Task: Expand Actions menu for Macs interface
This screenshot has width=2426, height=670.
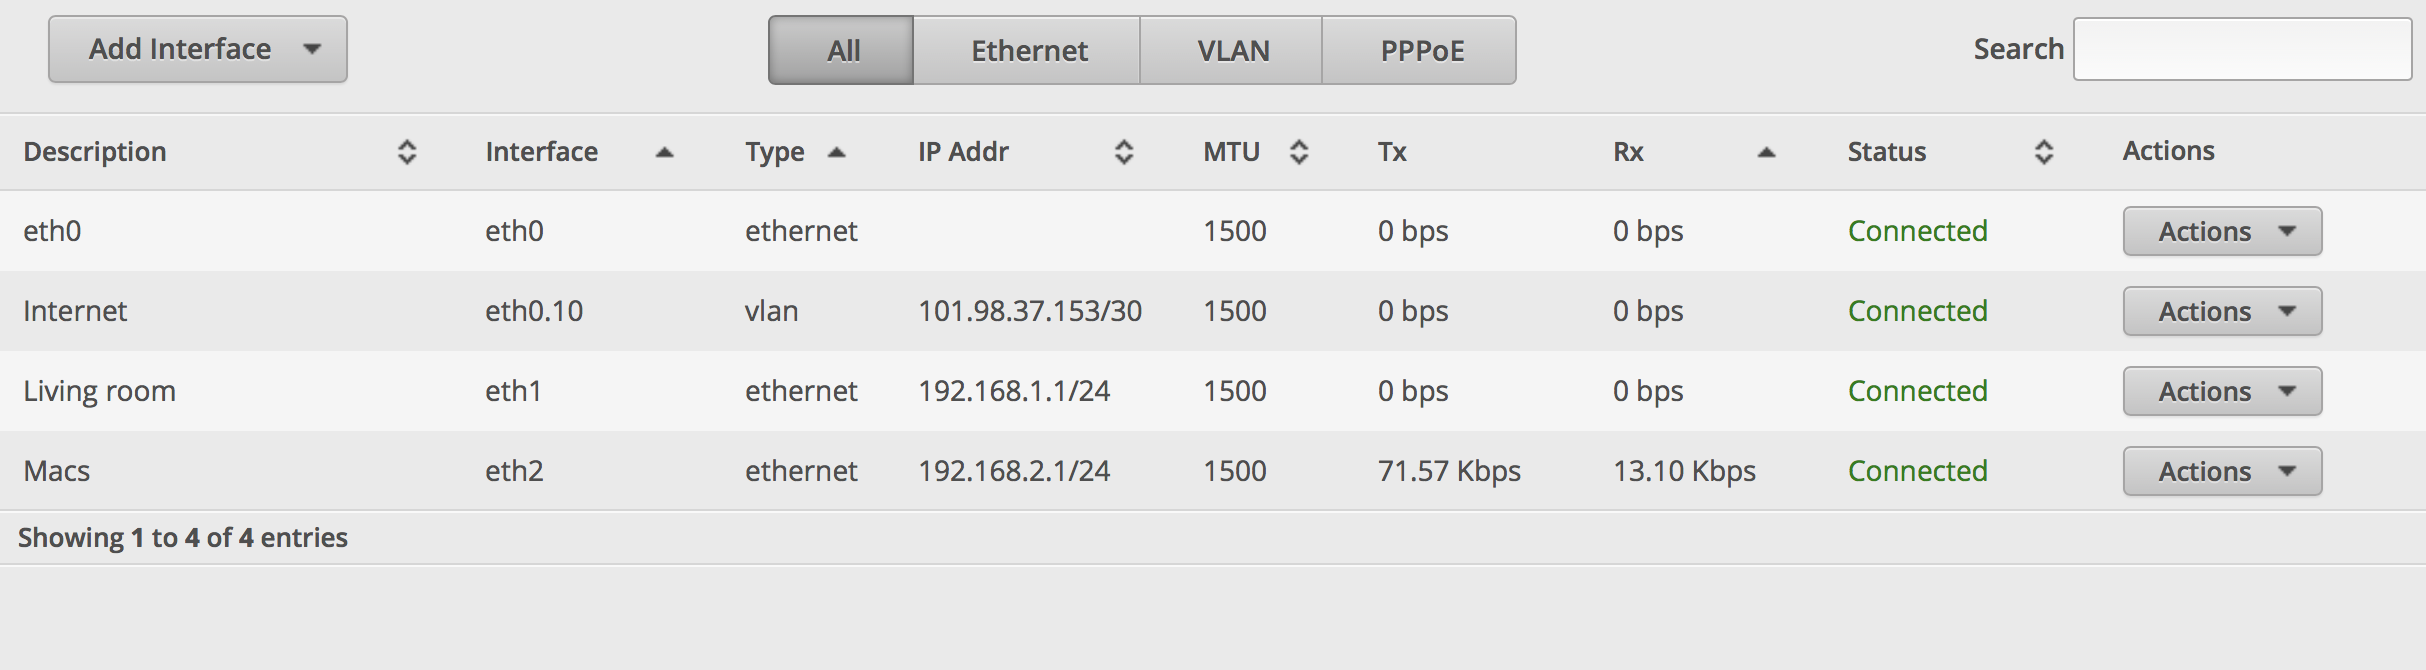Action: tap(2222, 471)
